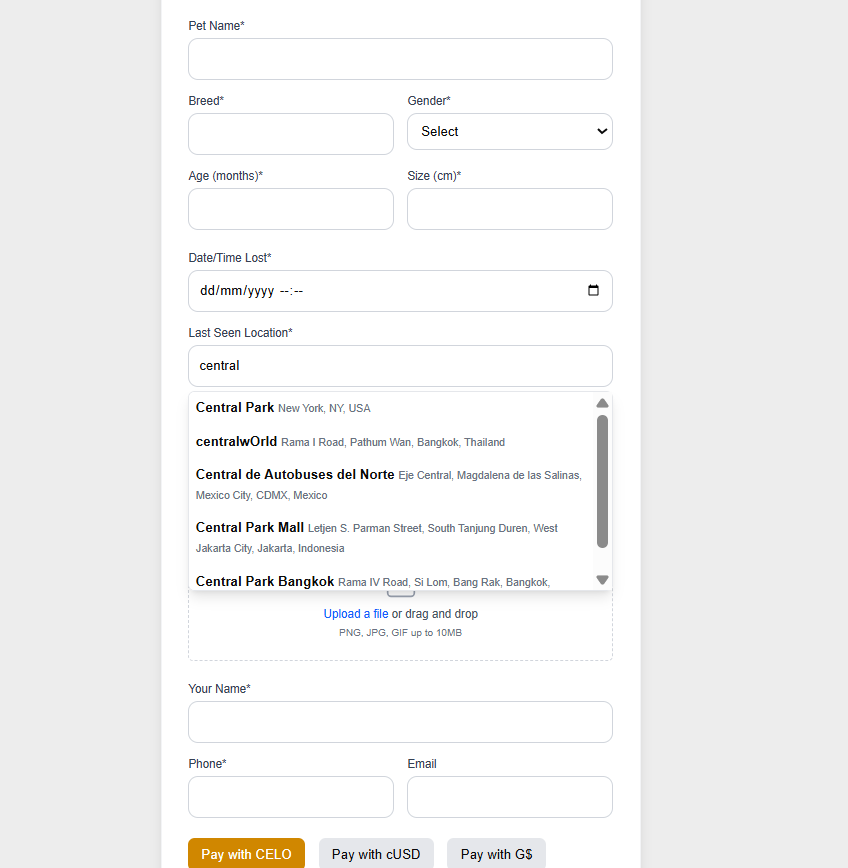Click the Upload a file link
This screenshot has height=868, width=848.
tap(355, 614)
